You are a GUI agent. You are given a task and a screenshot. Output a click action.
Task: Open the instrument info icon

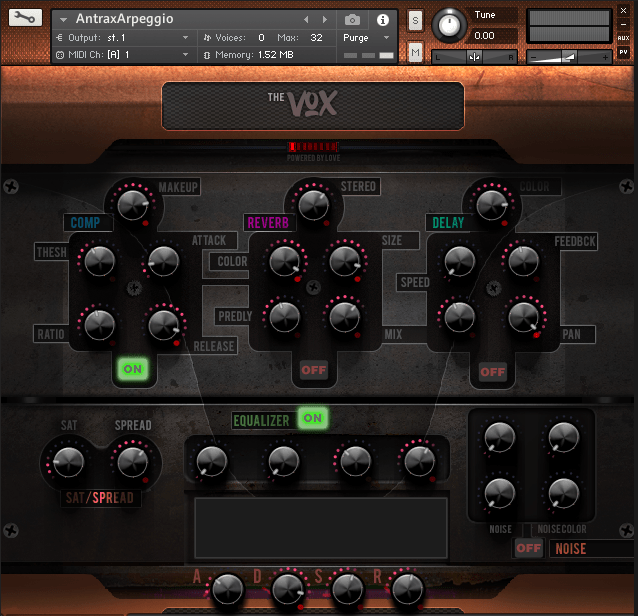382,20
